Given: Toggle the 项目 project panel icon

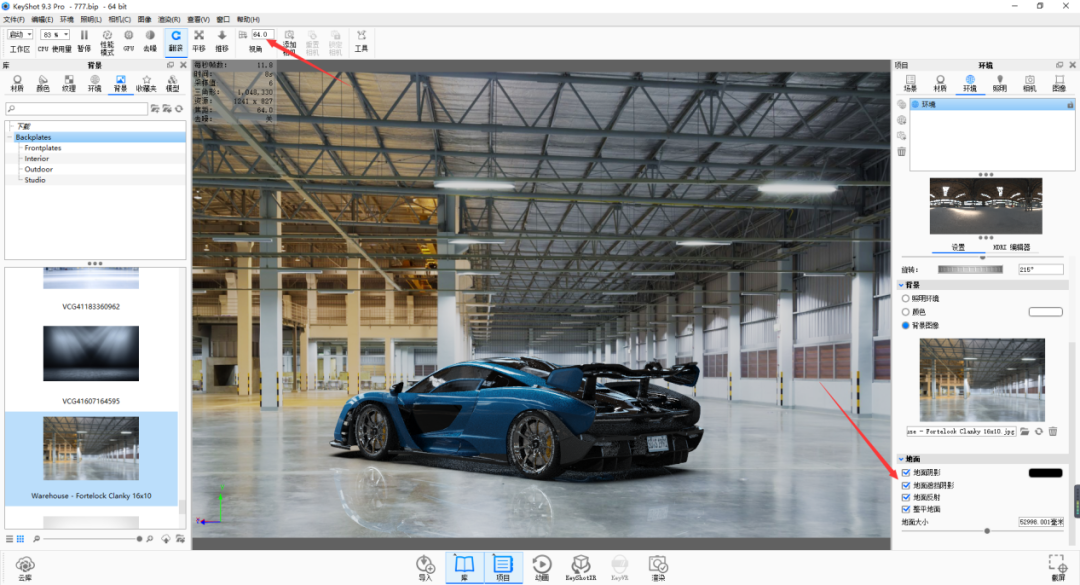Looking at the screenshot, I should [503, 568].
